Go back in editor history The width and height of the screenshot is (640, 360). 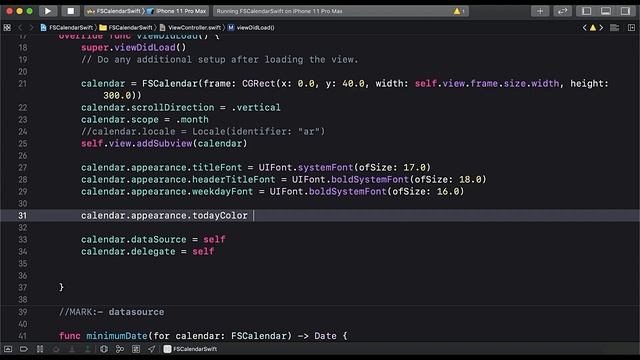(x=20, y=28)
